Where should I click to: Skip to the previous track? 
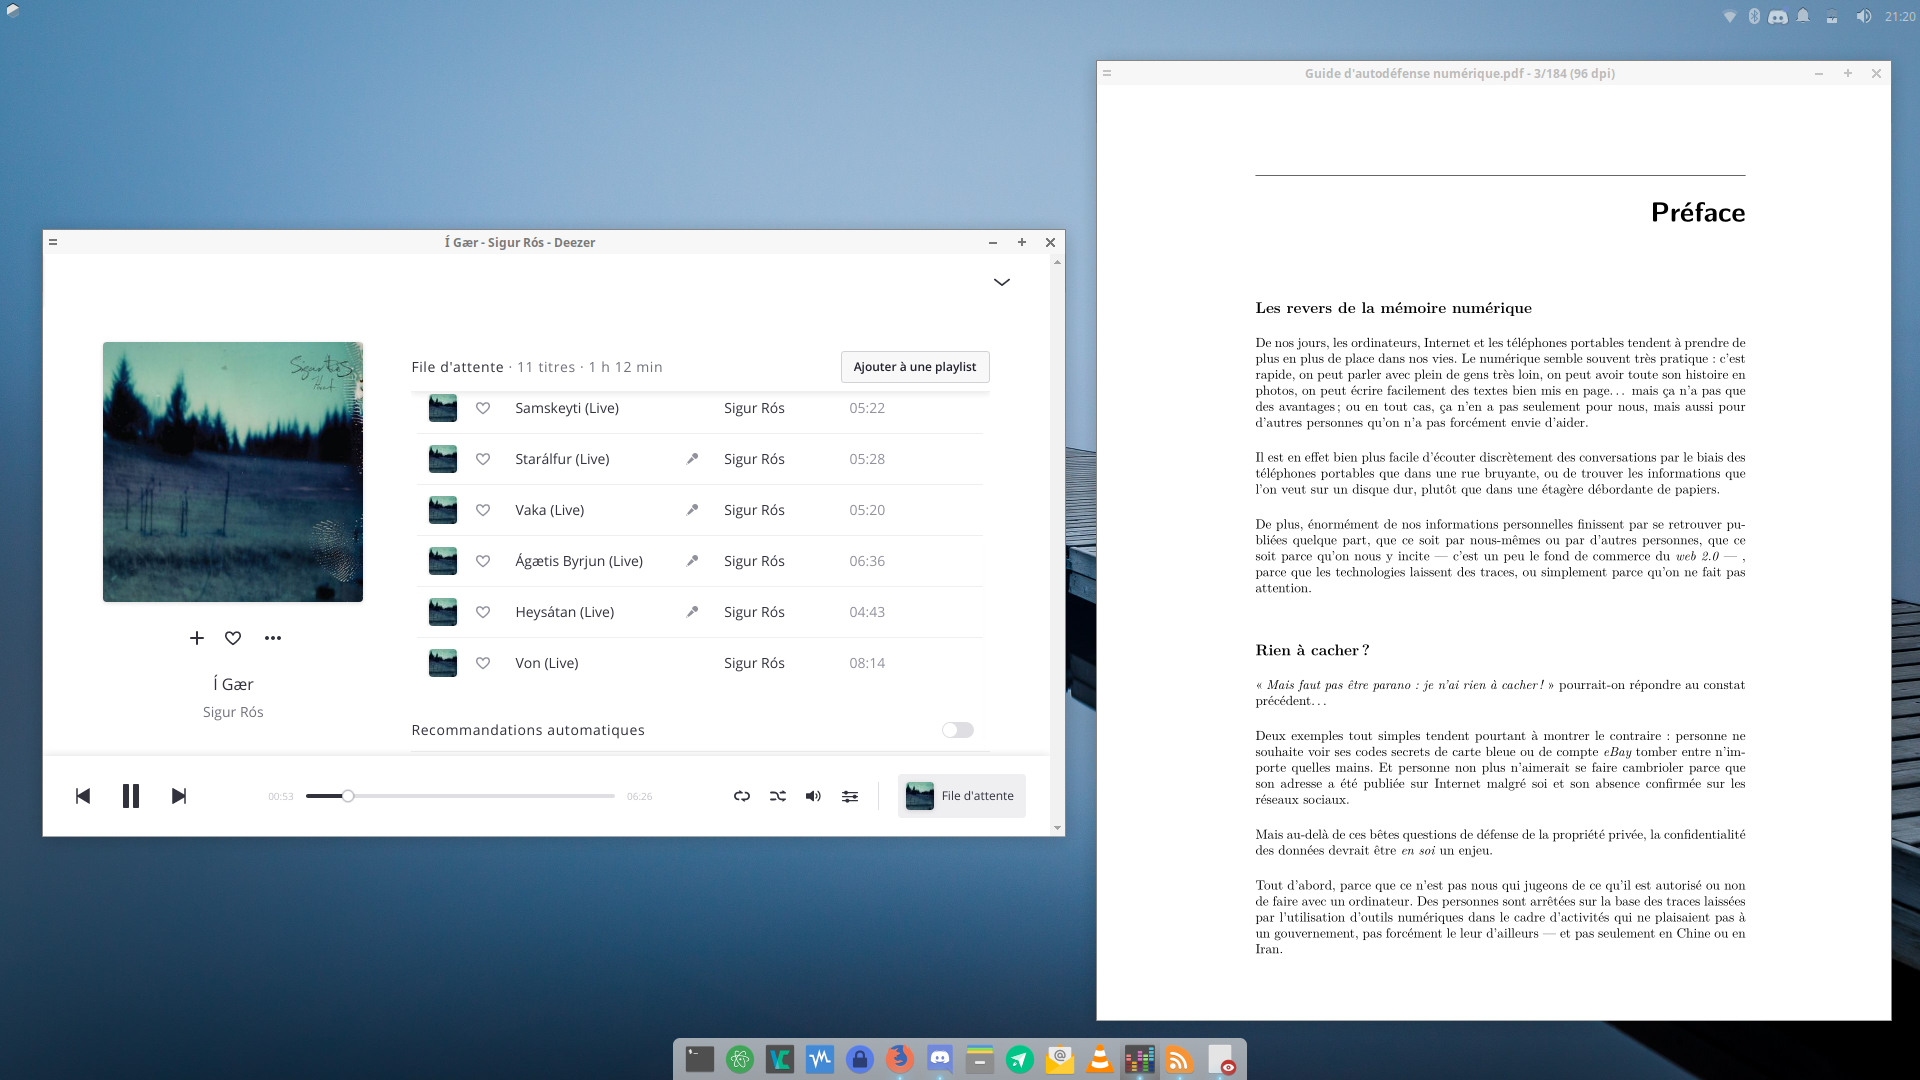pos(83,796)
